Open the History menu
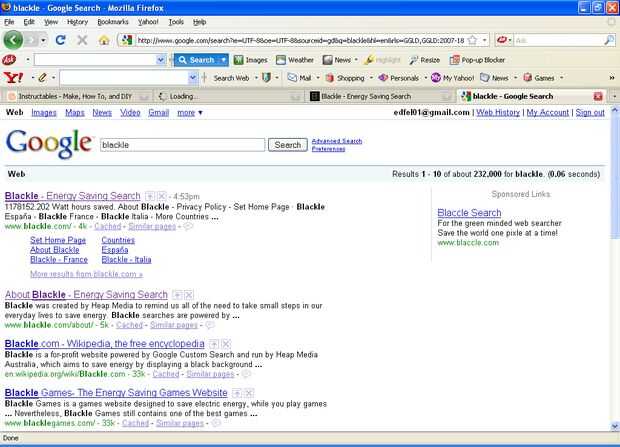The image size is (620, 447). [x=77, y=22]
